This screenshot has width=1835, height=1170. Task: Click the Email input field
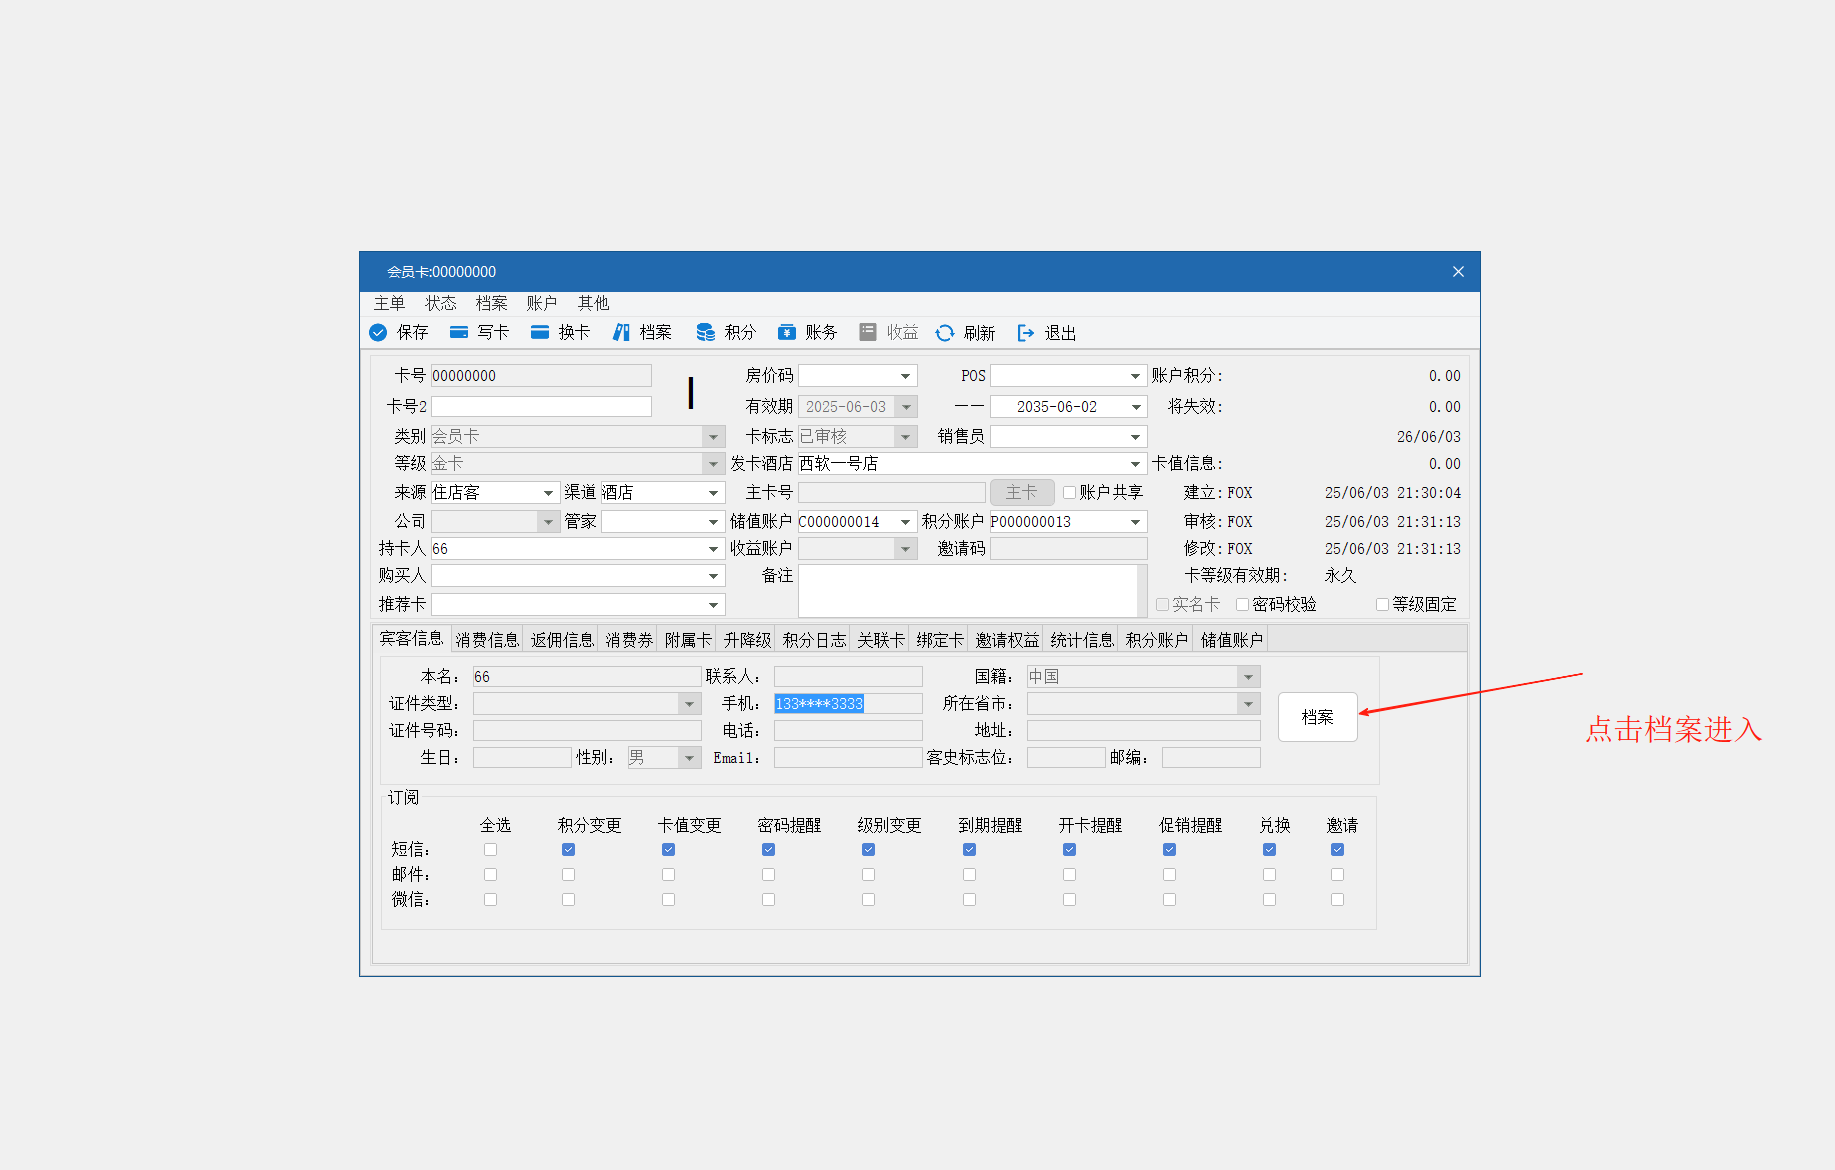coord(848,758)
